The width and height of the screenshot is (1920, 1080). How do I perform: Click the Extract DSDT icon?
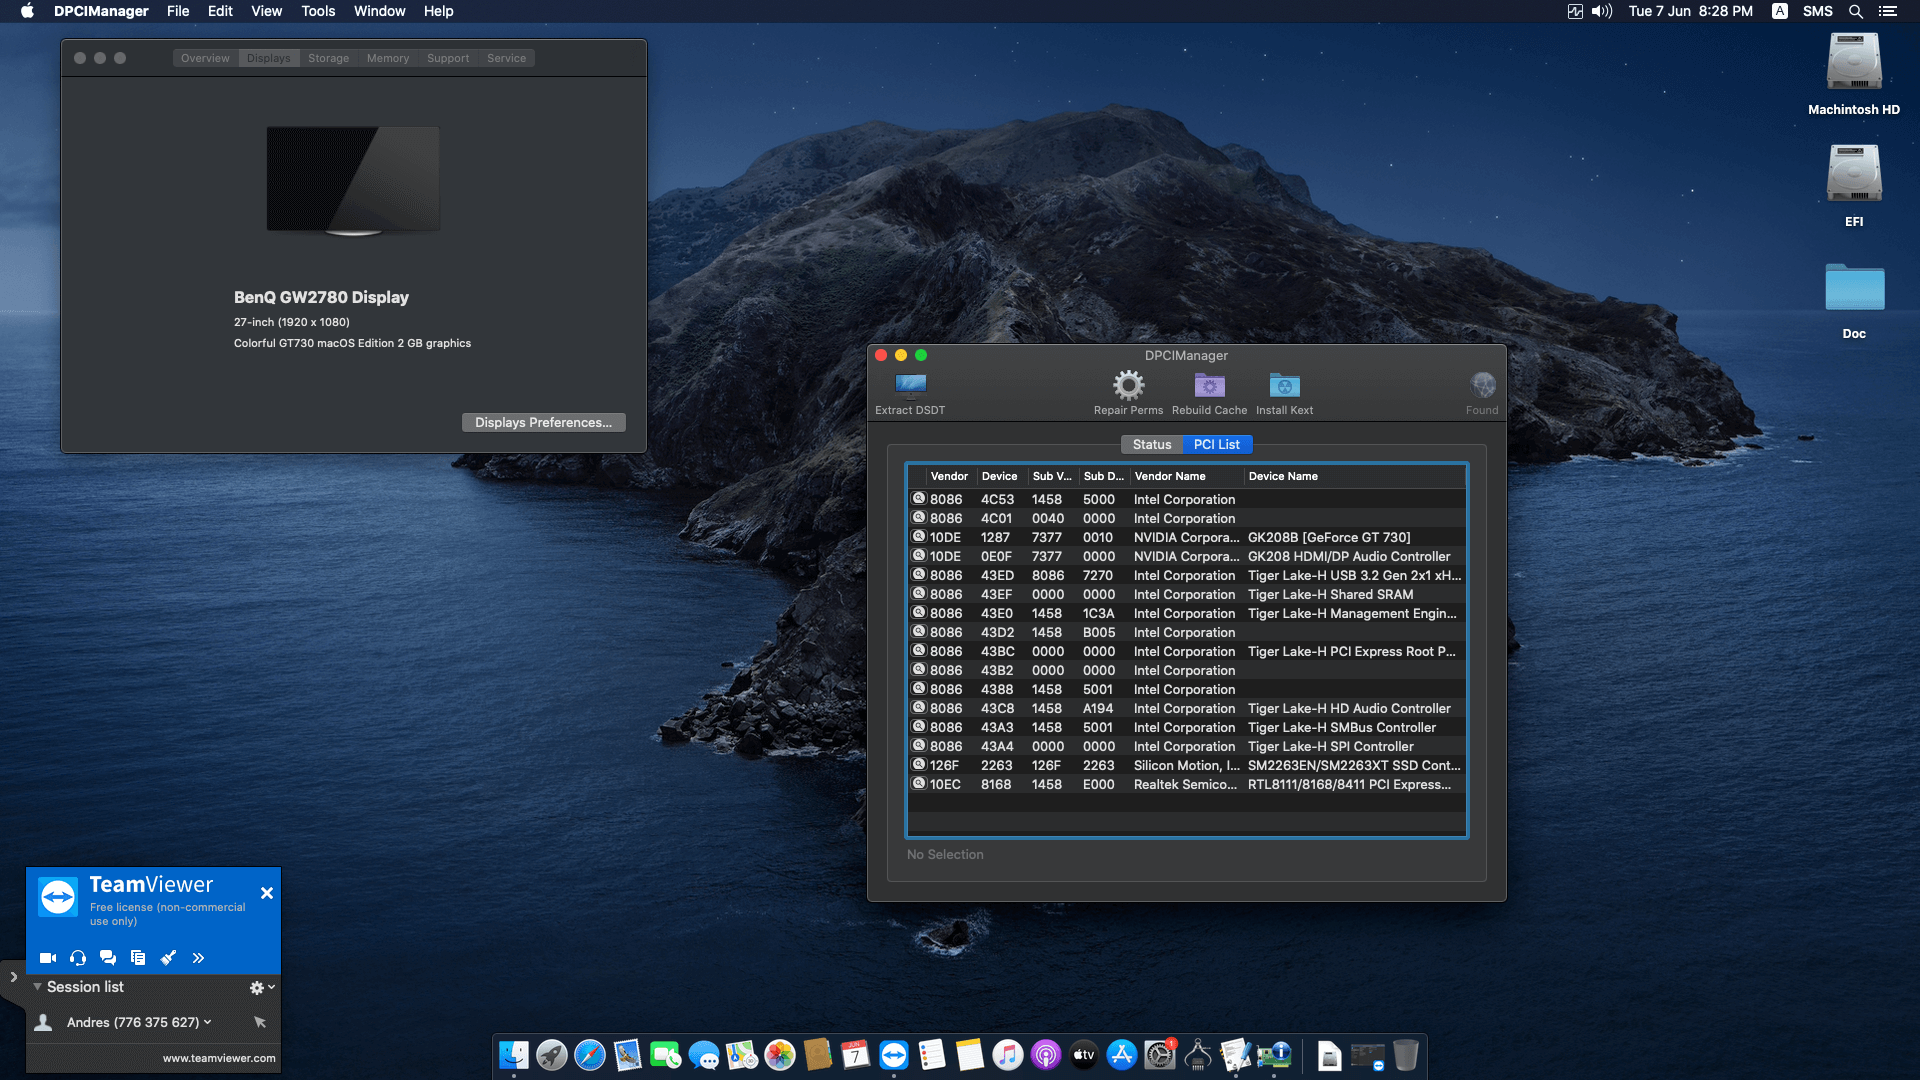pos(909,390)
